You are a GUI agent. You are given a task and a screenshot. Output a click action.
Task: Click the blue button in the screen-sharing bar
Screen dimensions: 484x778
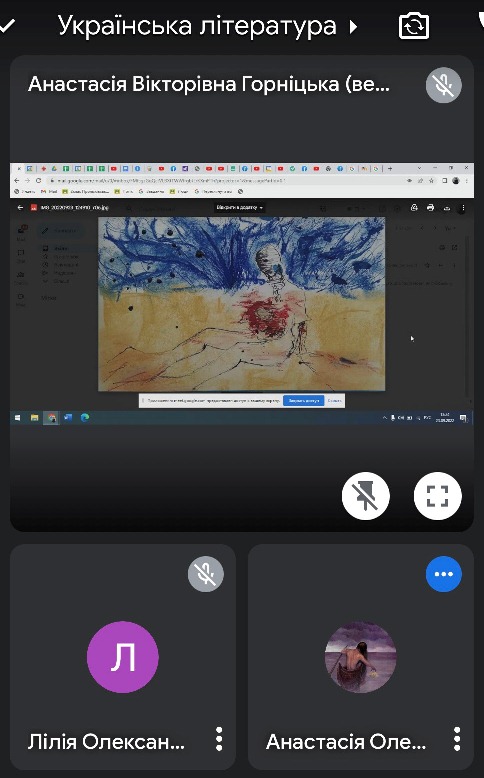pos(303,400)
